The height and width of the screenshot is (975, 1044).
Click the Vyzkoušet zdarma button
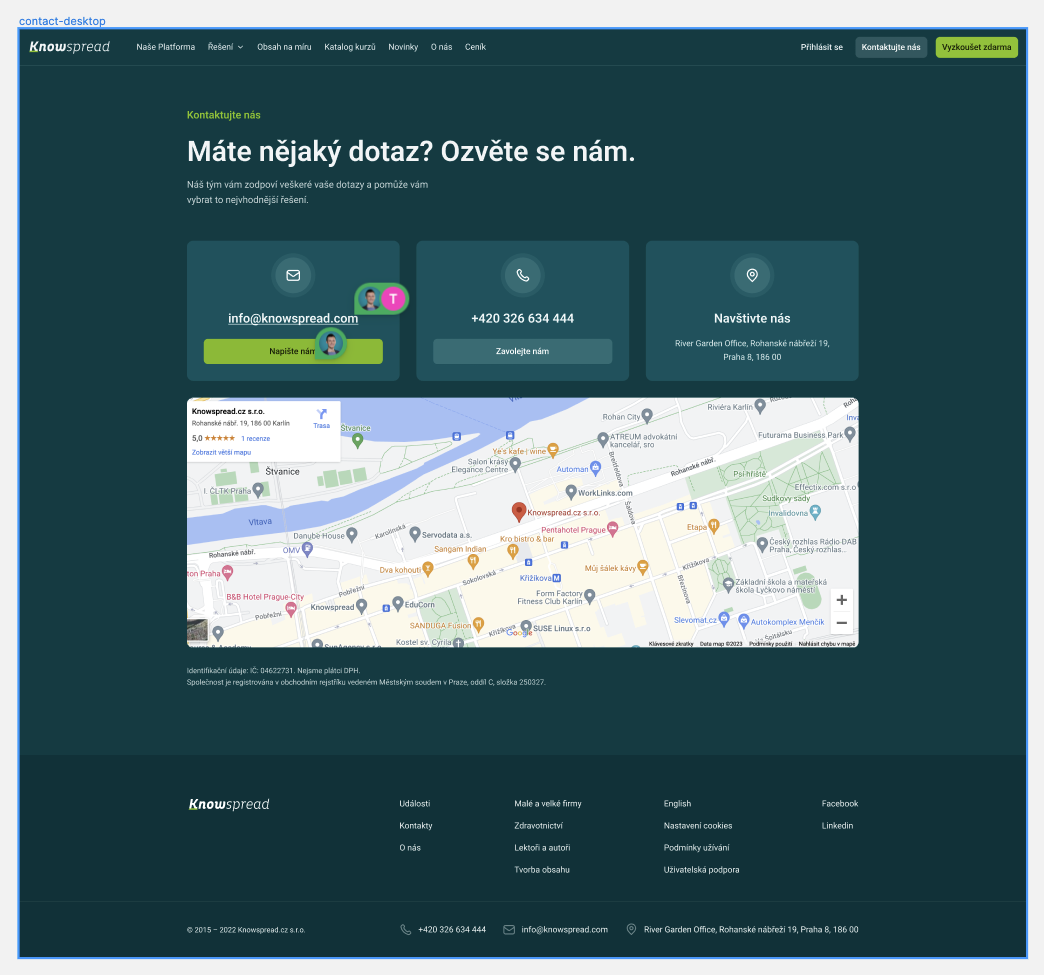(x=976, y=46)
